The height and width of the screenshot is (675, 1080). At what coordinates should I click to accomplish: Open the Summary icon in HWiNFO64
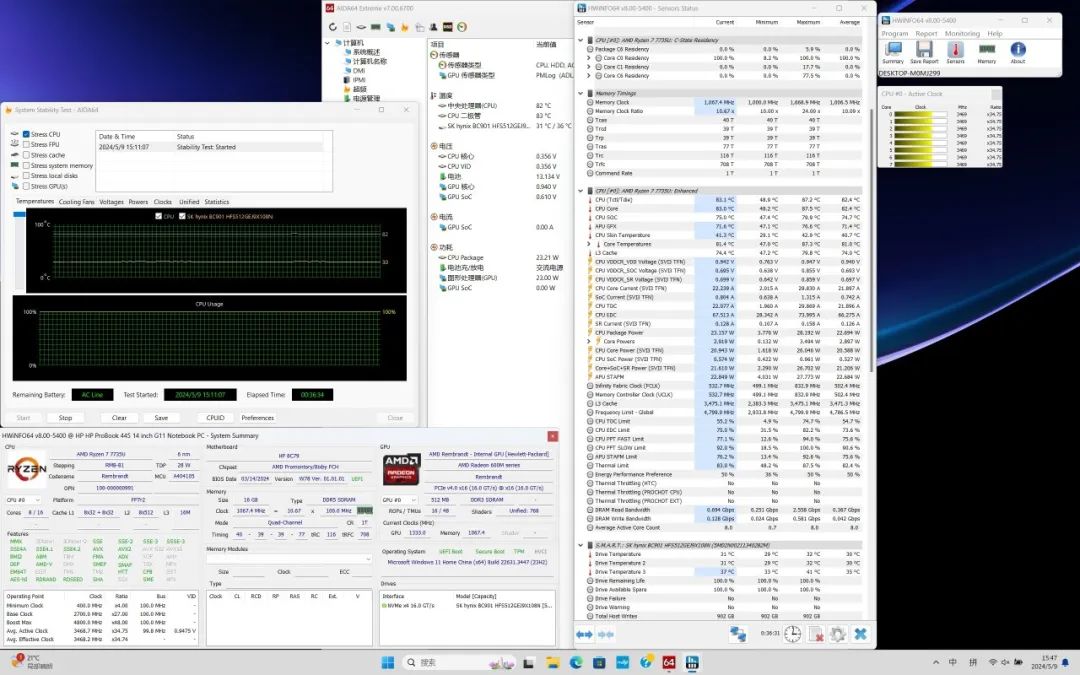(x=892, y=51)
